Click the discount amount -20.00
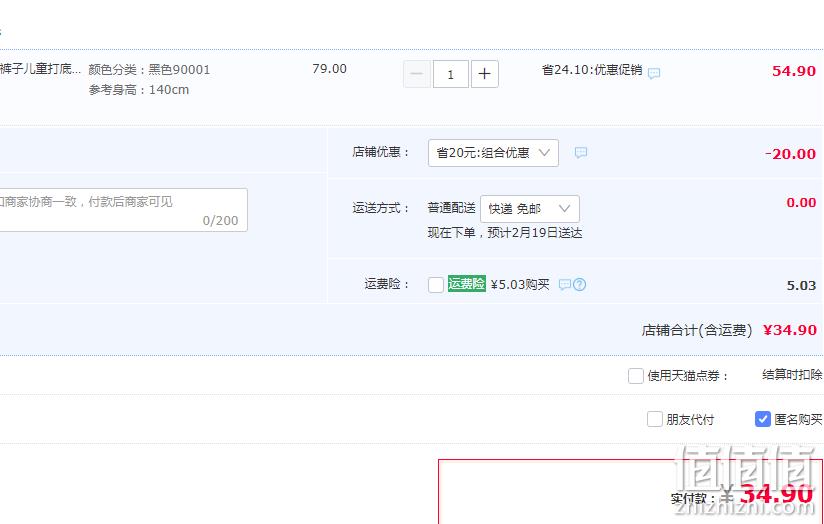This screenshot has height=524, width=824. (790, 154)
